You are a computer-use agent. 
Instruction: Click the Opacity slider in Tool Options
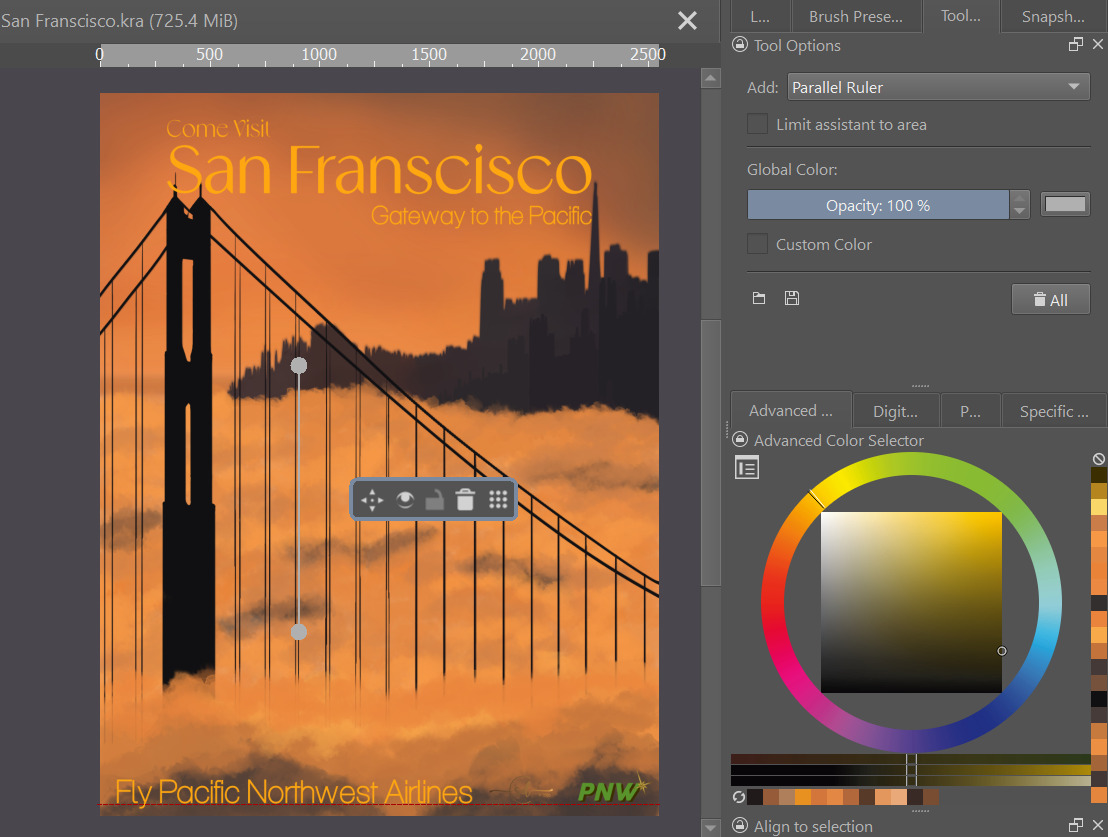(x=877, y=205)
